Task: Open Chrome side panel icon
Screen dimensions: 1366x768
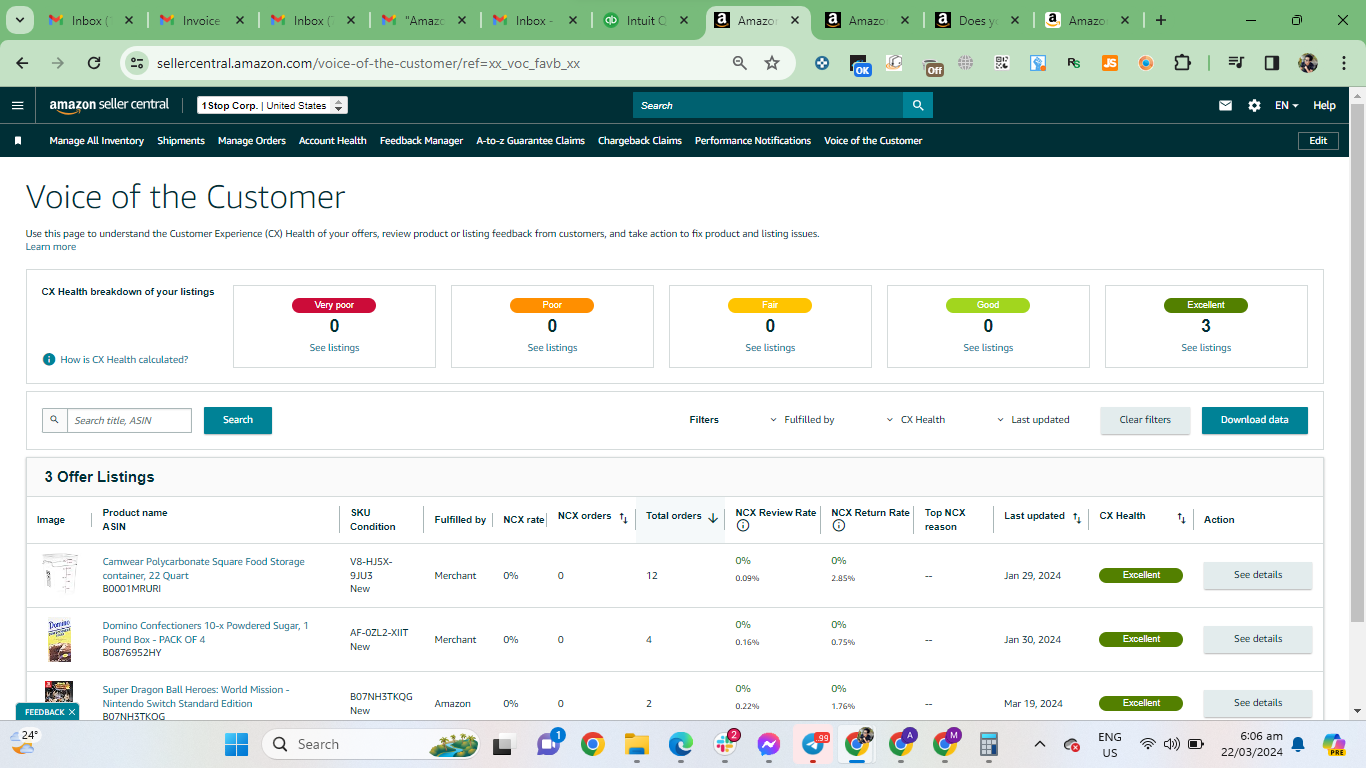Action: pyautogui.click(x=1272, y=63)
